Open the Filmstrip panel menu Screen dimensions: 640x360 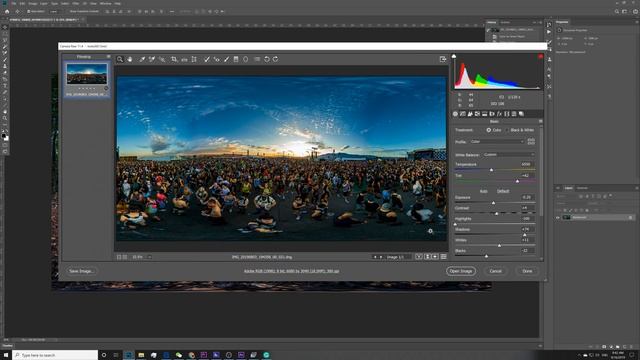click(109, 57)
